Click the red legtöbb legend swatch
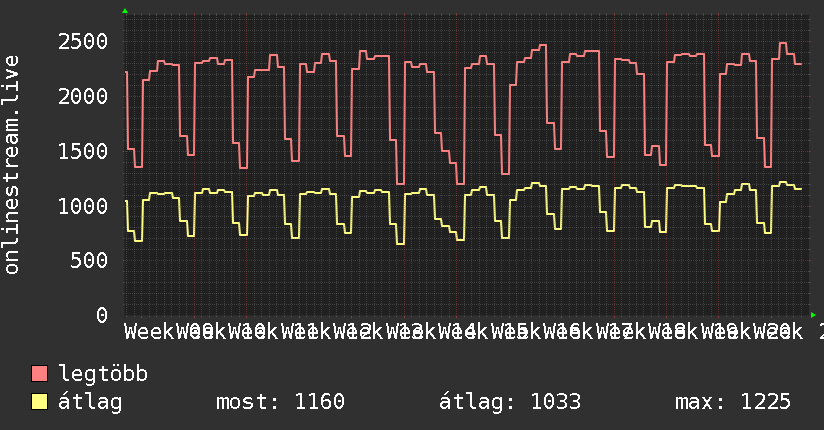 [39, 374]
